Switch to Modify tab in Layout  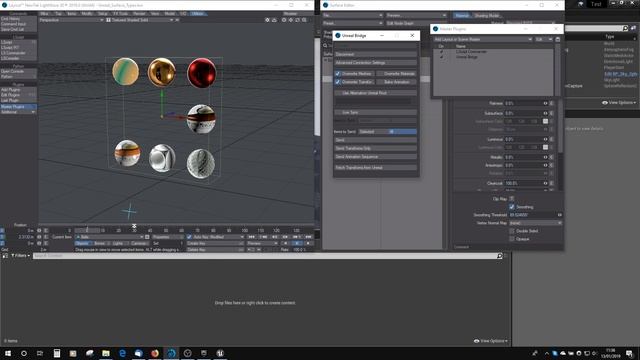click(x=87, y=13)
